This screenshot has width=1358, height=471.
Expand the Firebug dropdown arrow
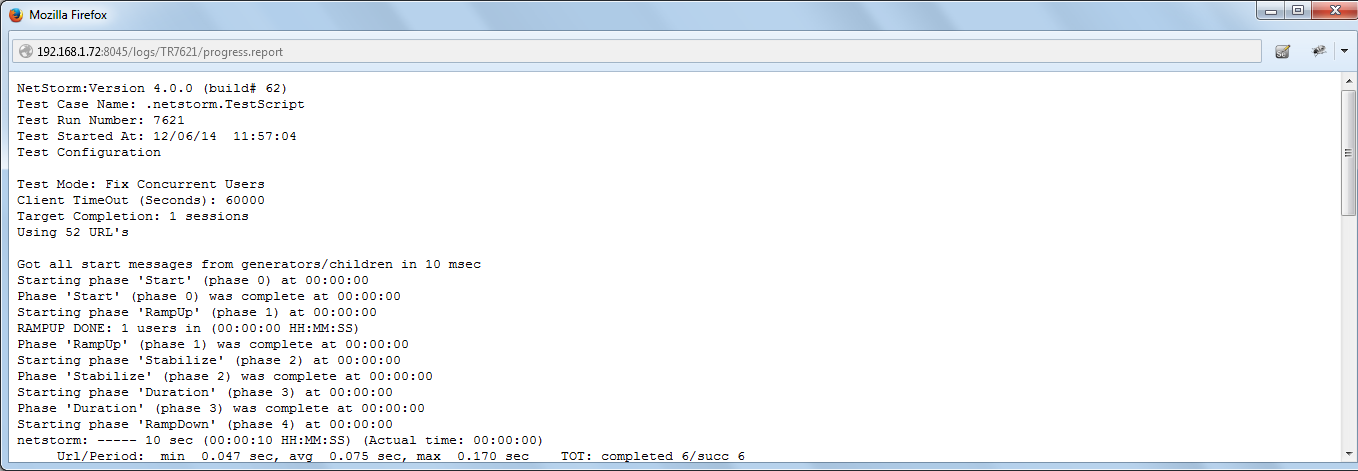pos(1344,51)
